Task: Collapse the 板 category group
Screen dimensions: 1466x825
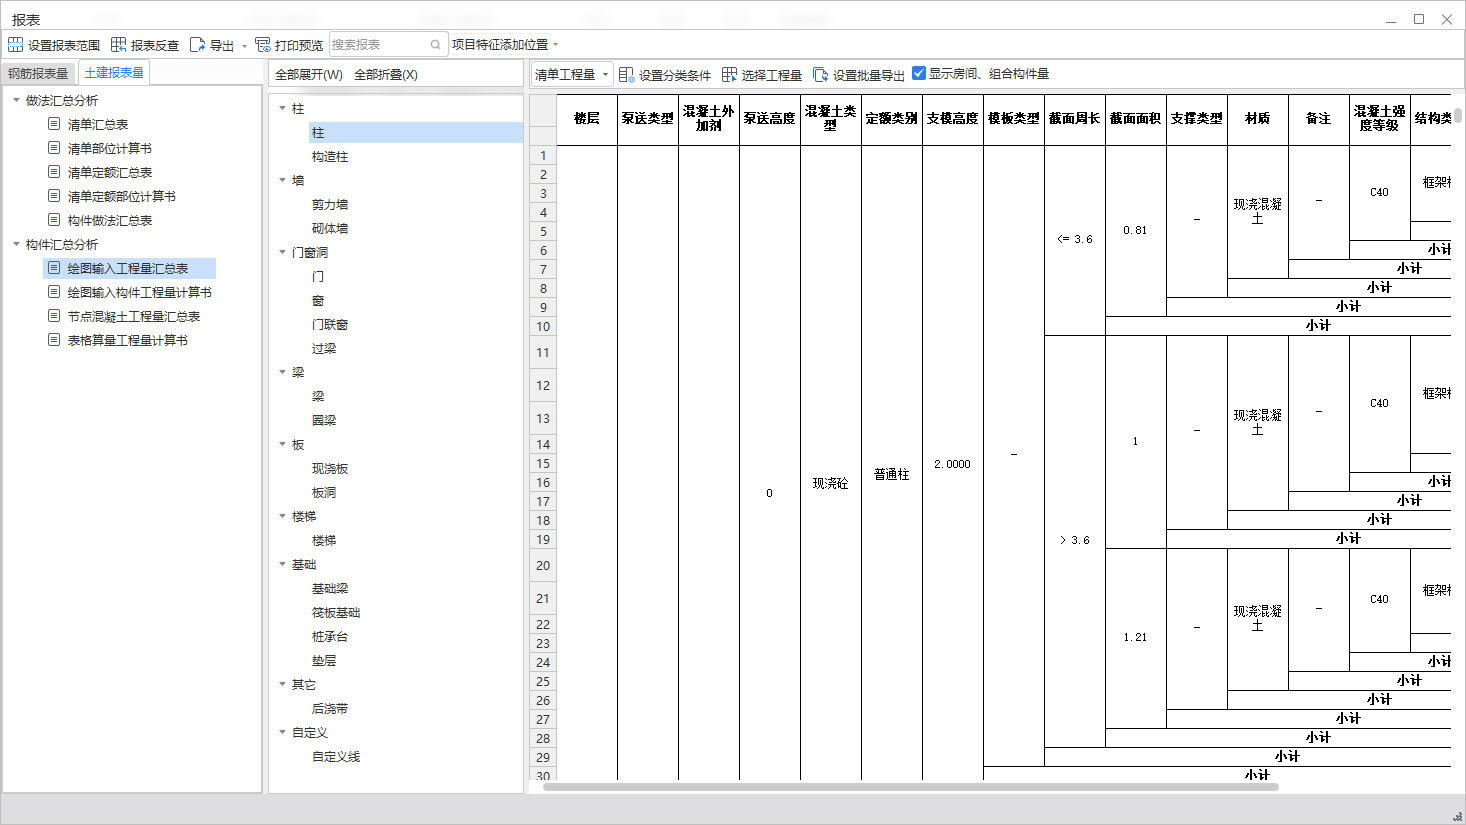Action: (x=282, y=444)
